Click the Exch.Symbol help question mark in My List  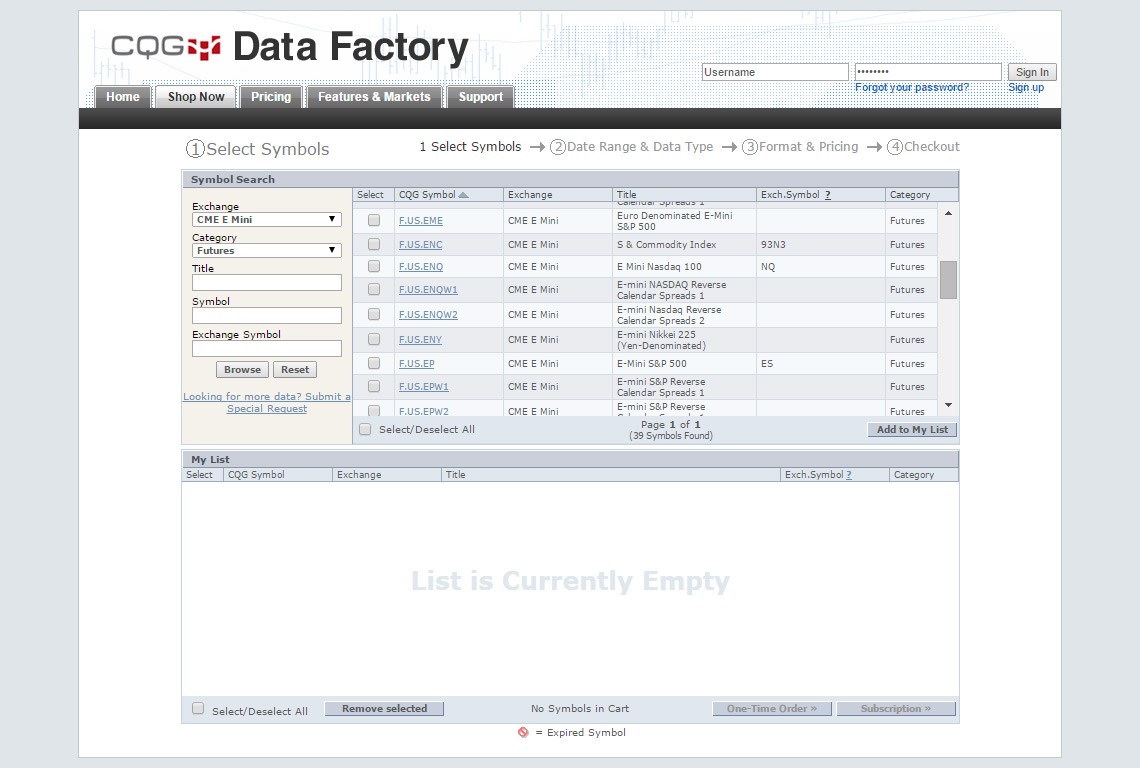(848, 475)
